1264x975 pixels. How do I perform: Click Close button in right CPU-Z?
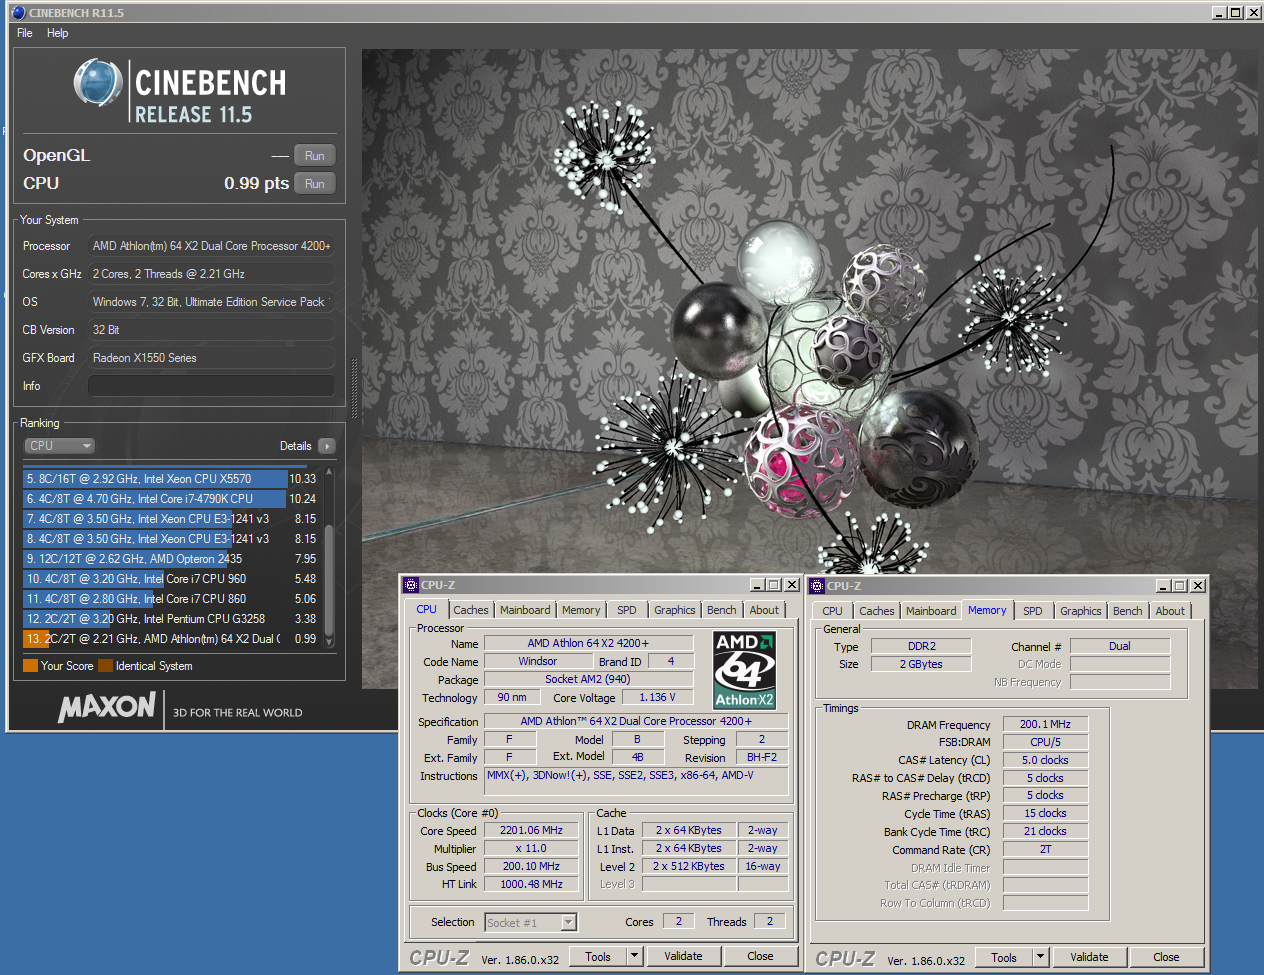(1166, 958)
